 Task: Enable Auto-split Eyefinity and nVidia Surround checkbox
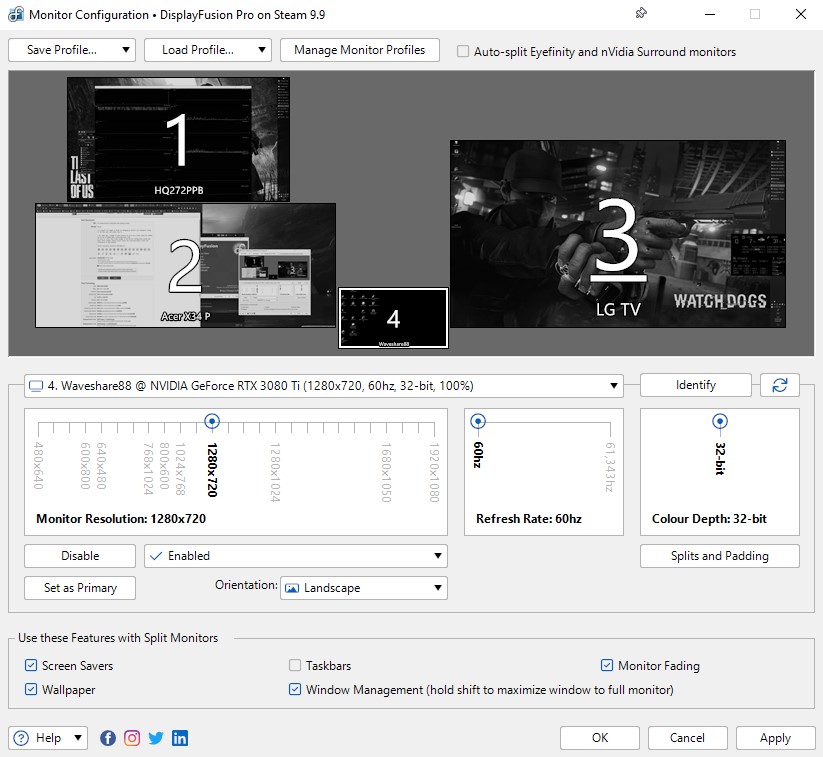pyautogui.click(x=463, y=51)
